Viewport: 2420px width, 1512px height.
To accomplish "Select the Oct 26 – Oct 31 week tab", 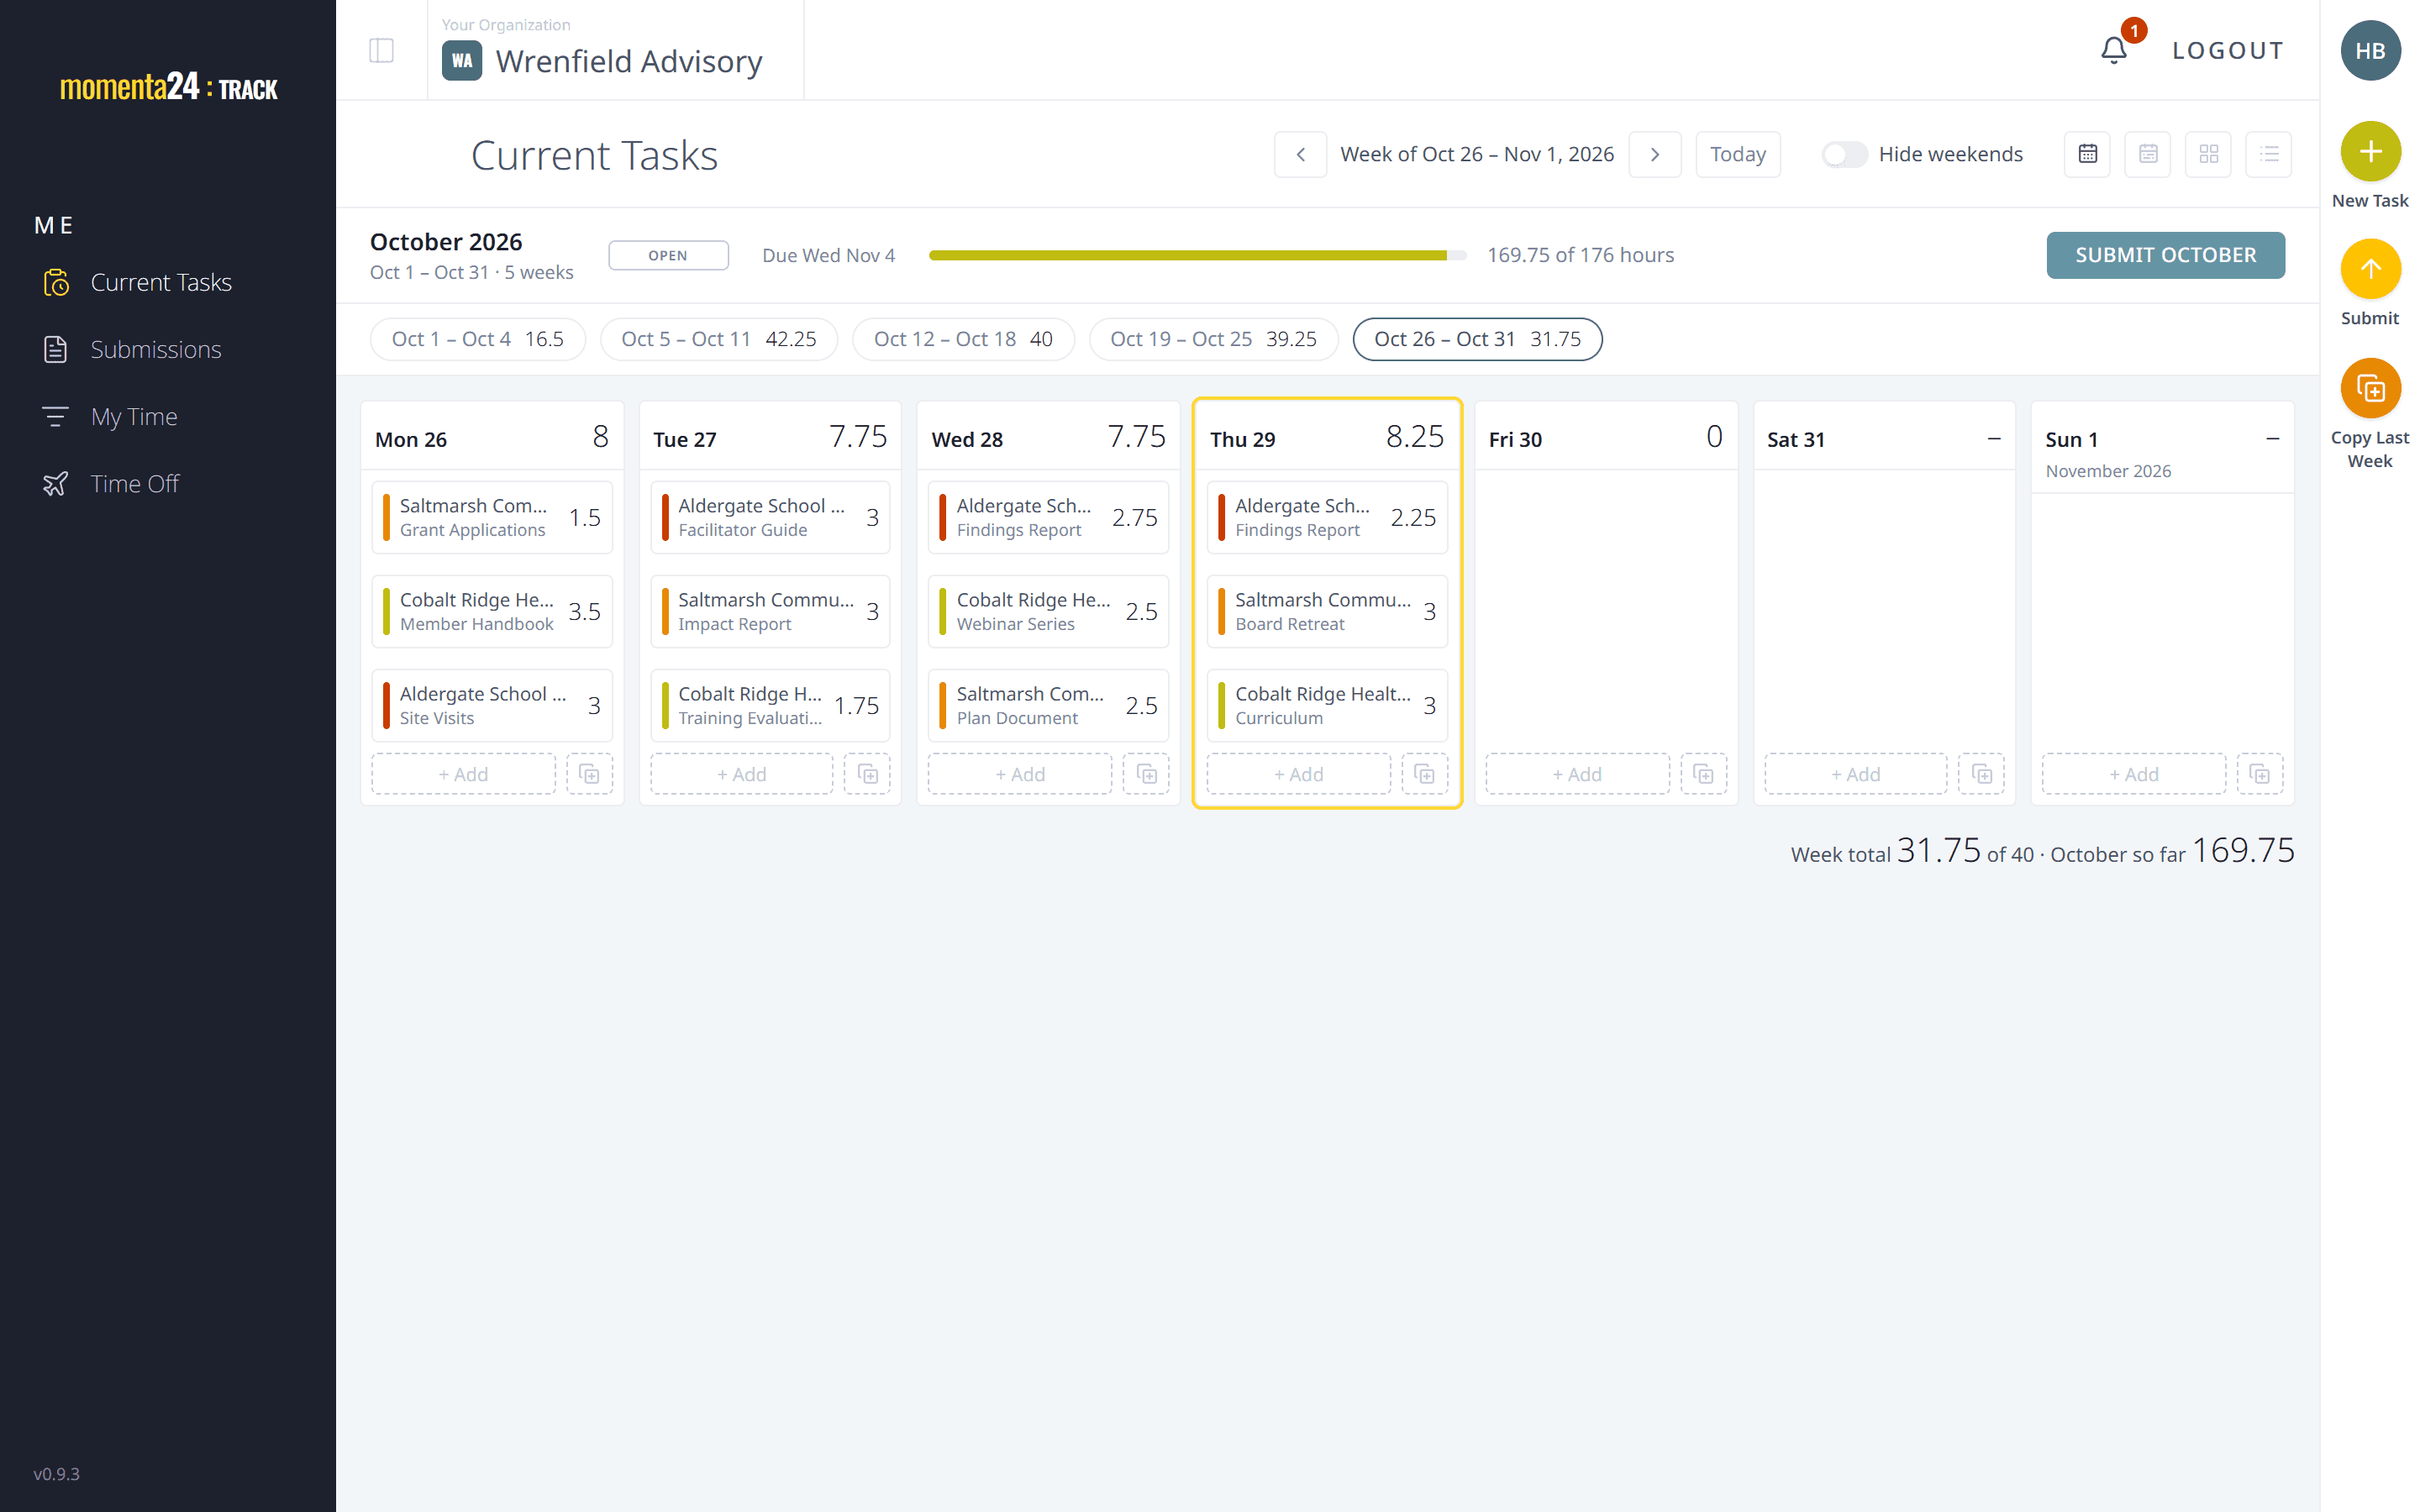I will (x=1477, y=339).
